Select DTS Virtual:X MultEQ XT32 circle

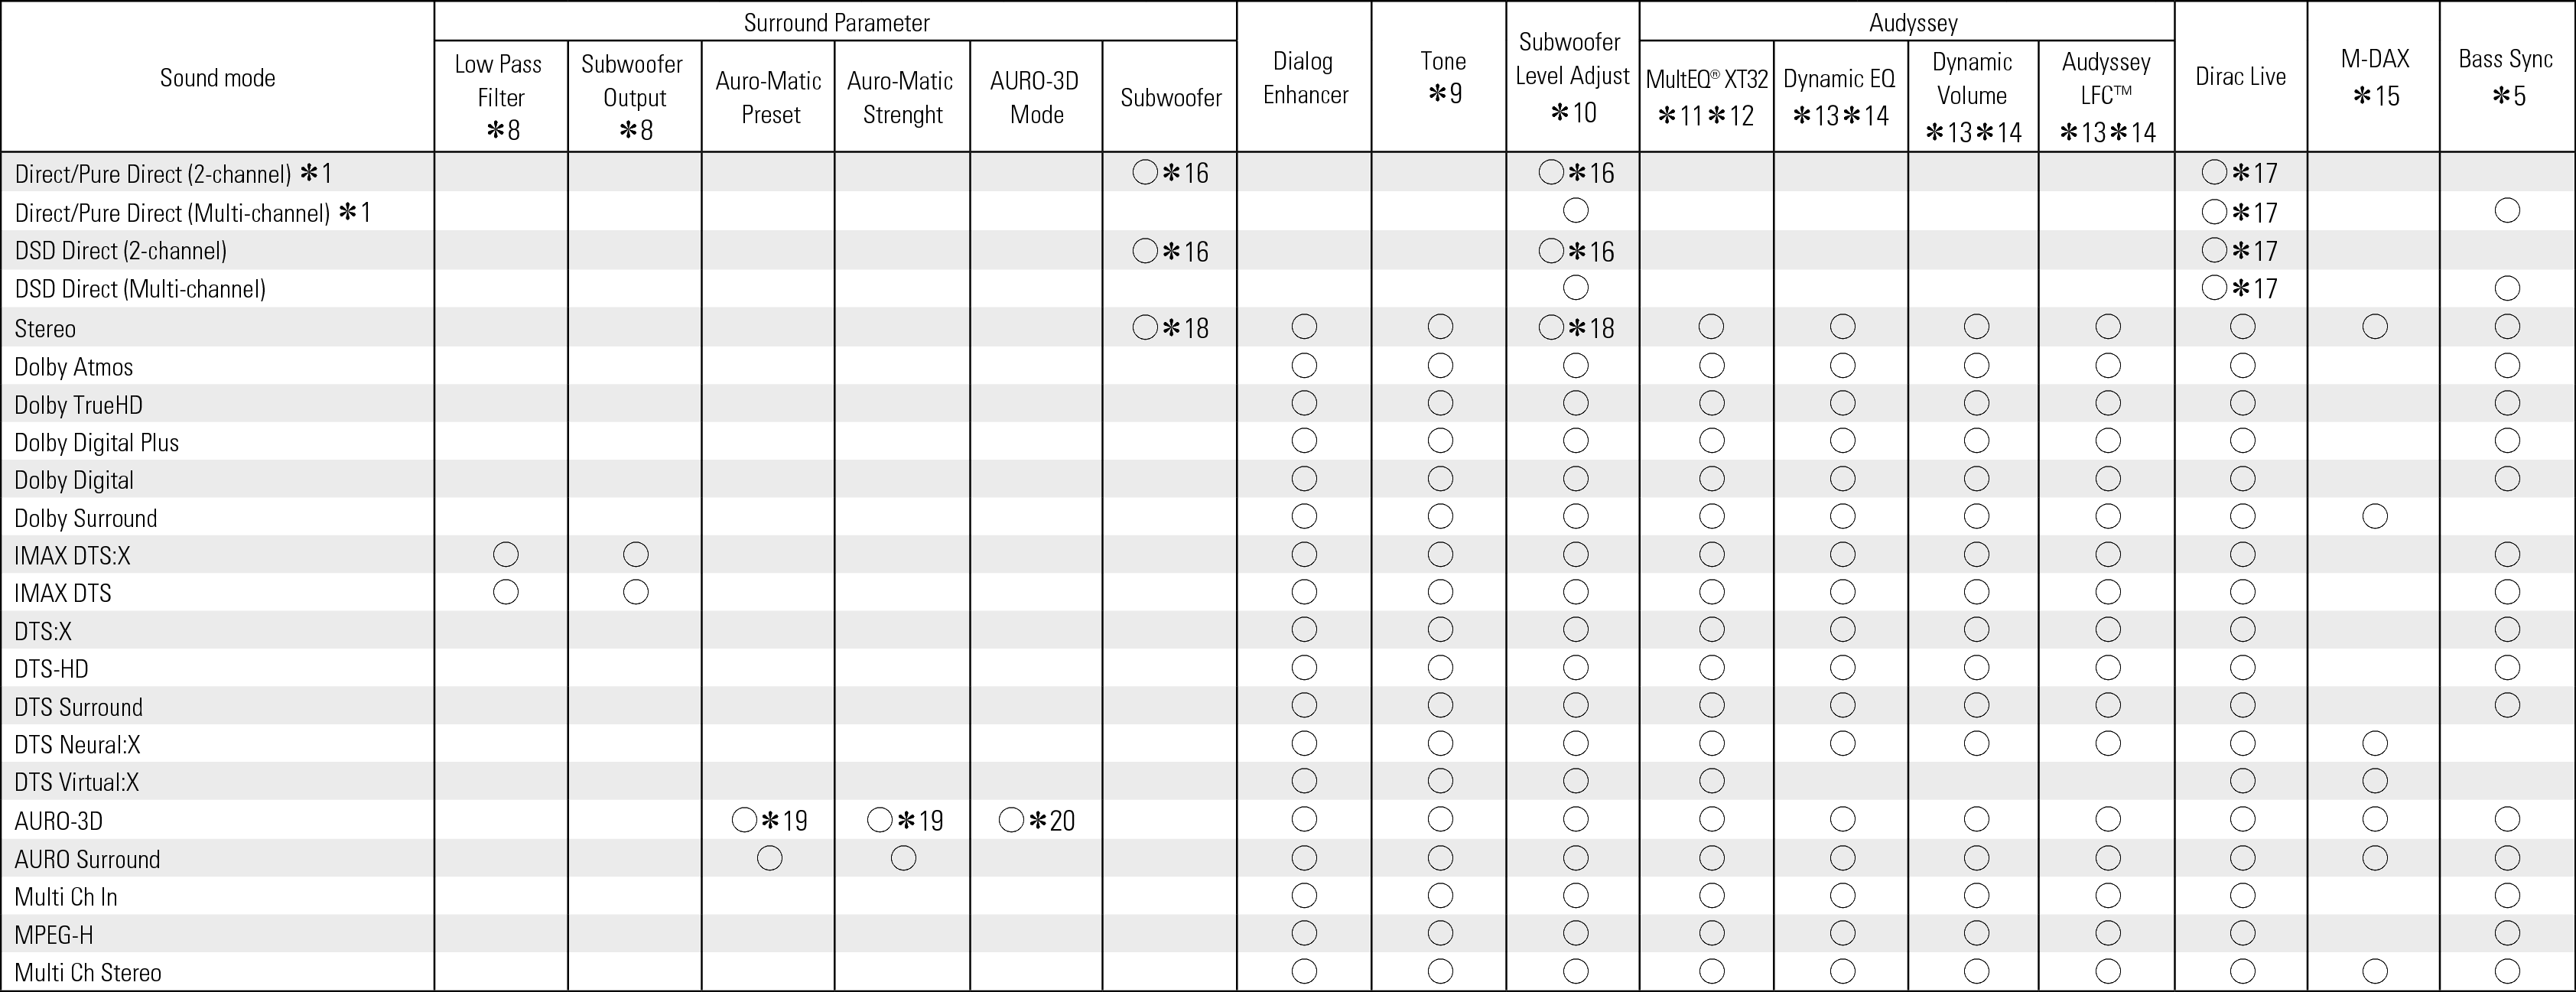point(1711,780)
